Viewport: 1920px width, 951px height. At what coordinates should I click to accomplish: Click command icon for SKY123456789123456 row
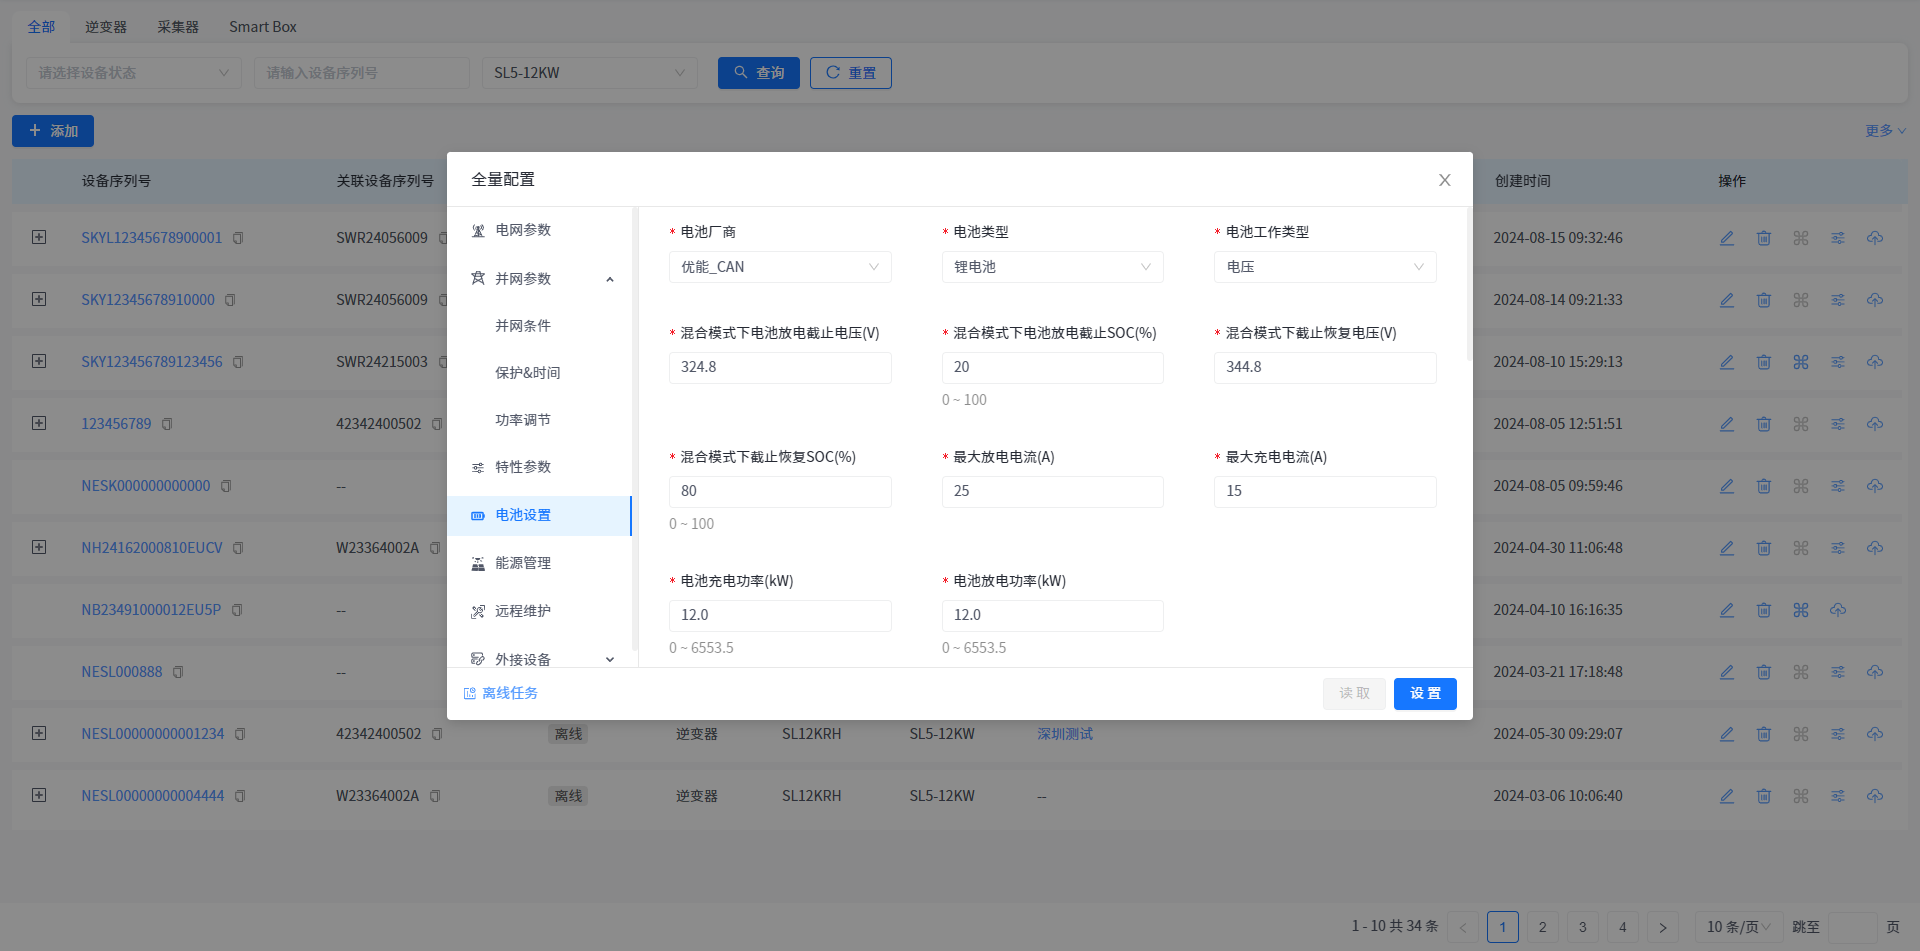click(x=1801, y=362)
